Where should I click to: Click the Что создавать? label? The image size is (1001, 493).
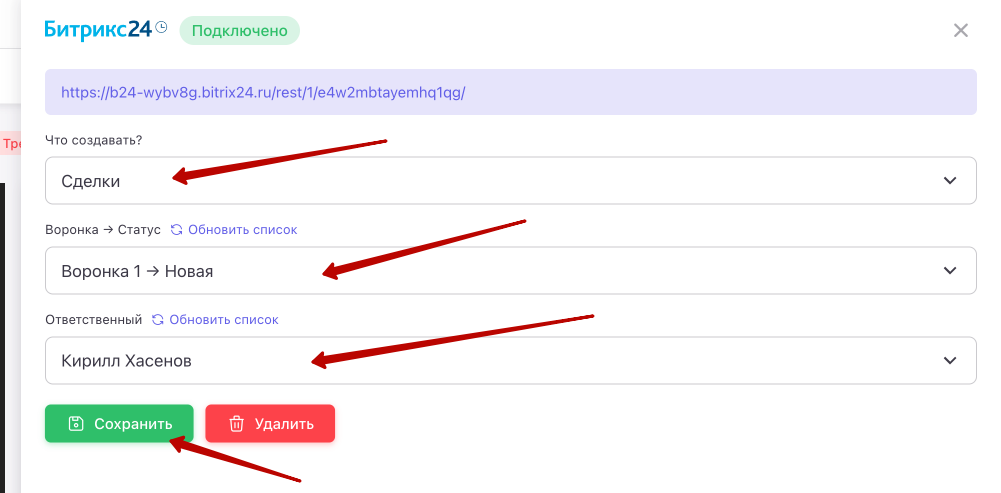[94, 140]
